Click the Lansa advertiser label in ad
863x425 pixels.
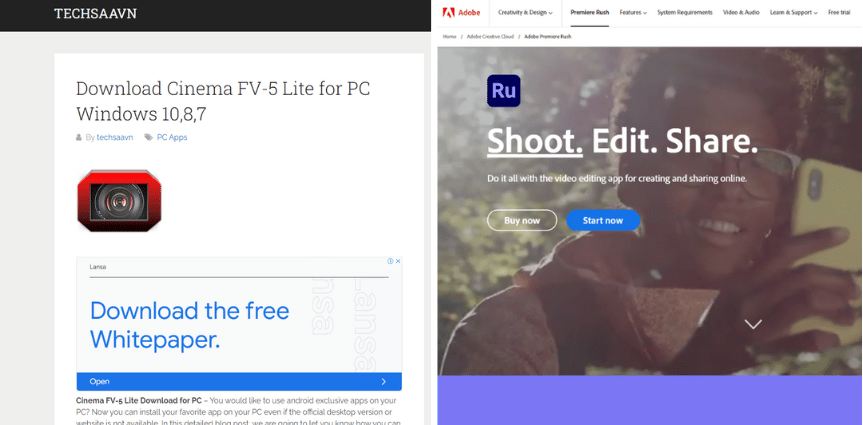click(x=97, y=266)
